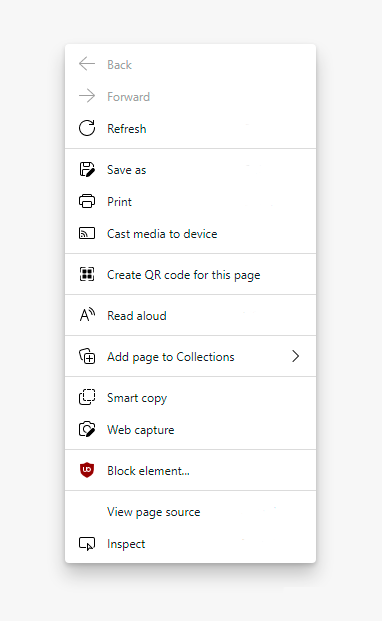Open View page source
The width and height of the screenshot is (382, 621).
click(190, 512)
